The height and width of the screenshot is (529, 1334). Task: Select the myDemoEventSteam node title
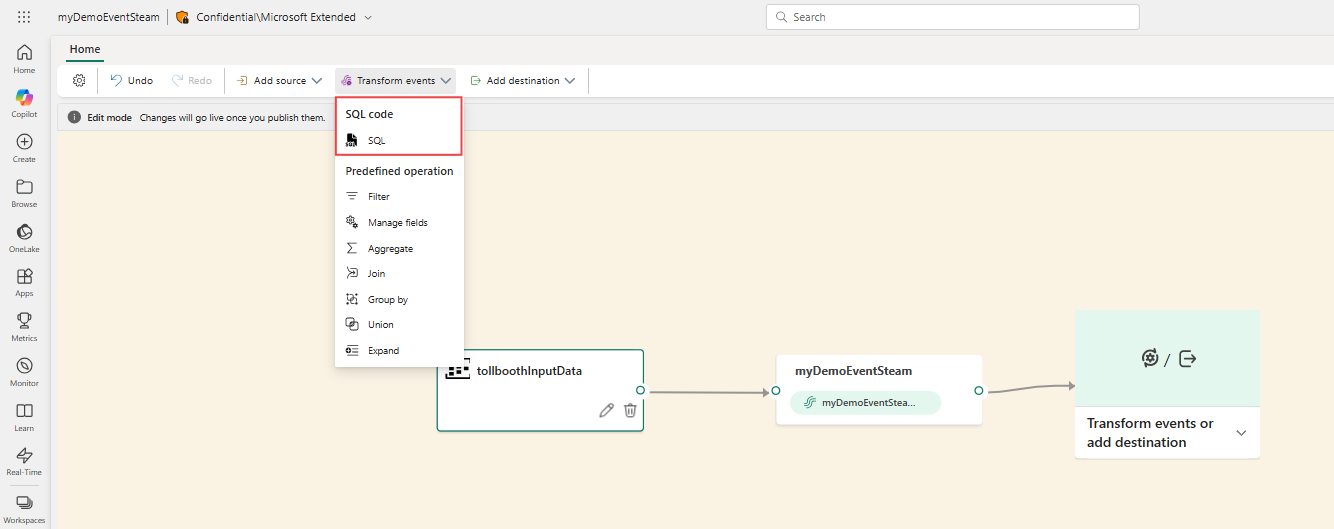853,371
